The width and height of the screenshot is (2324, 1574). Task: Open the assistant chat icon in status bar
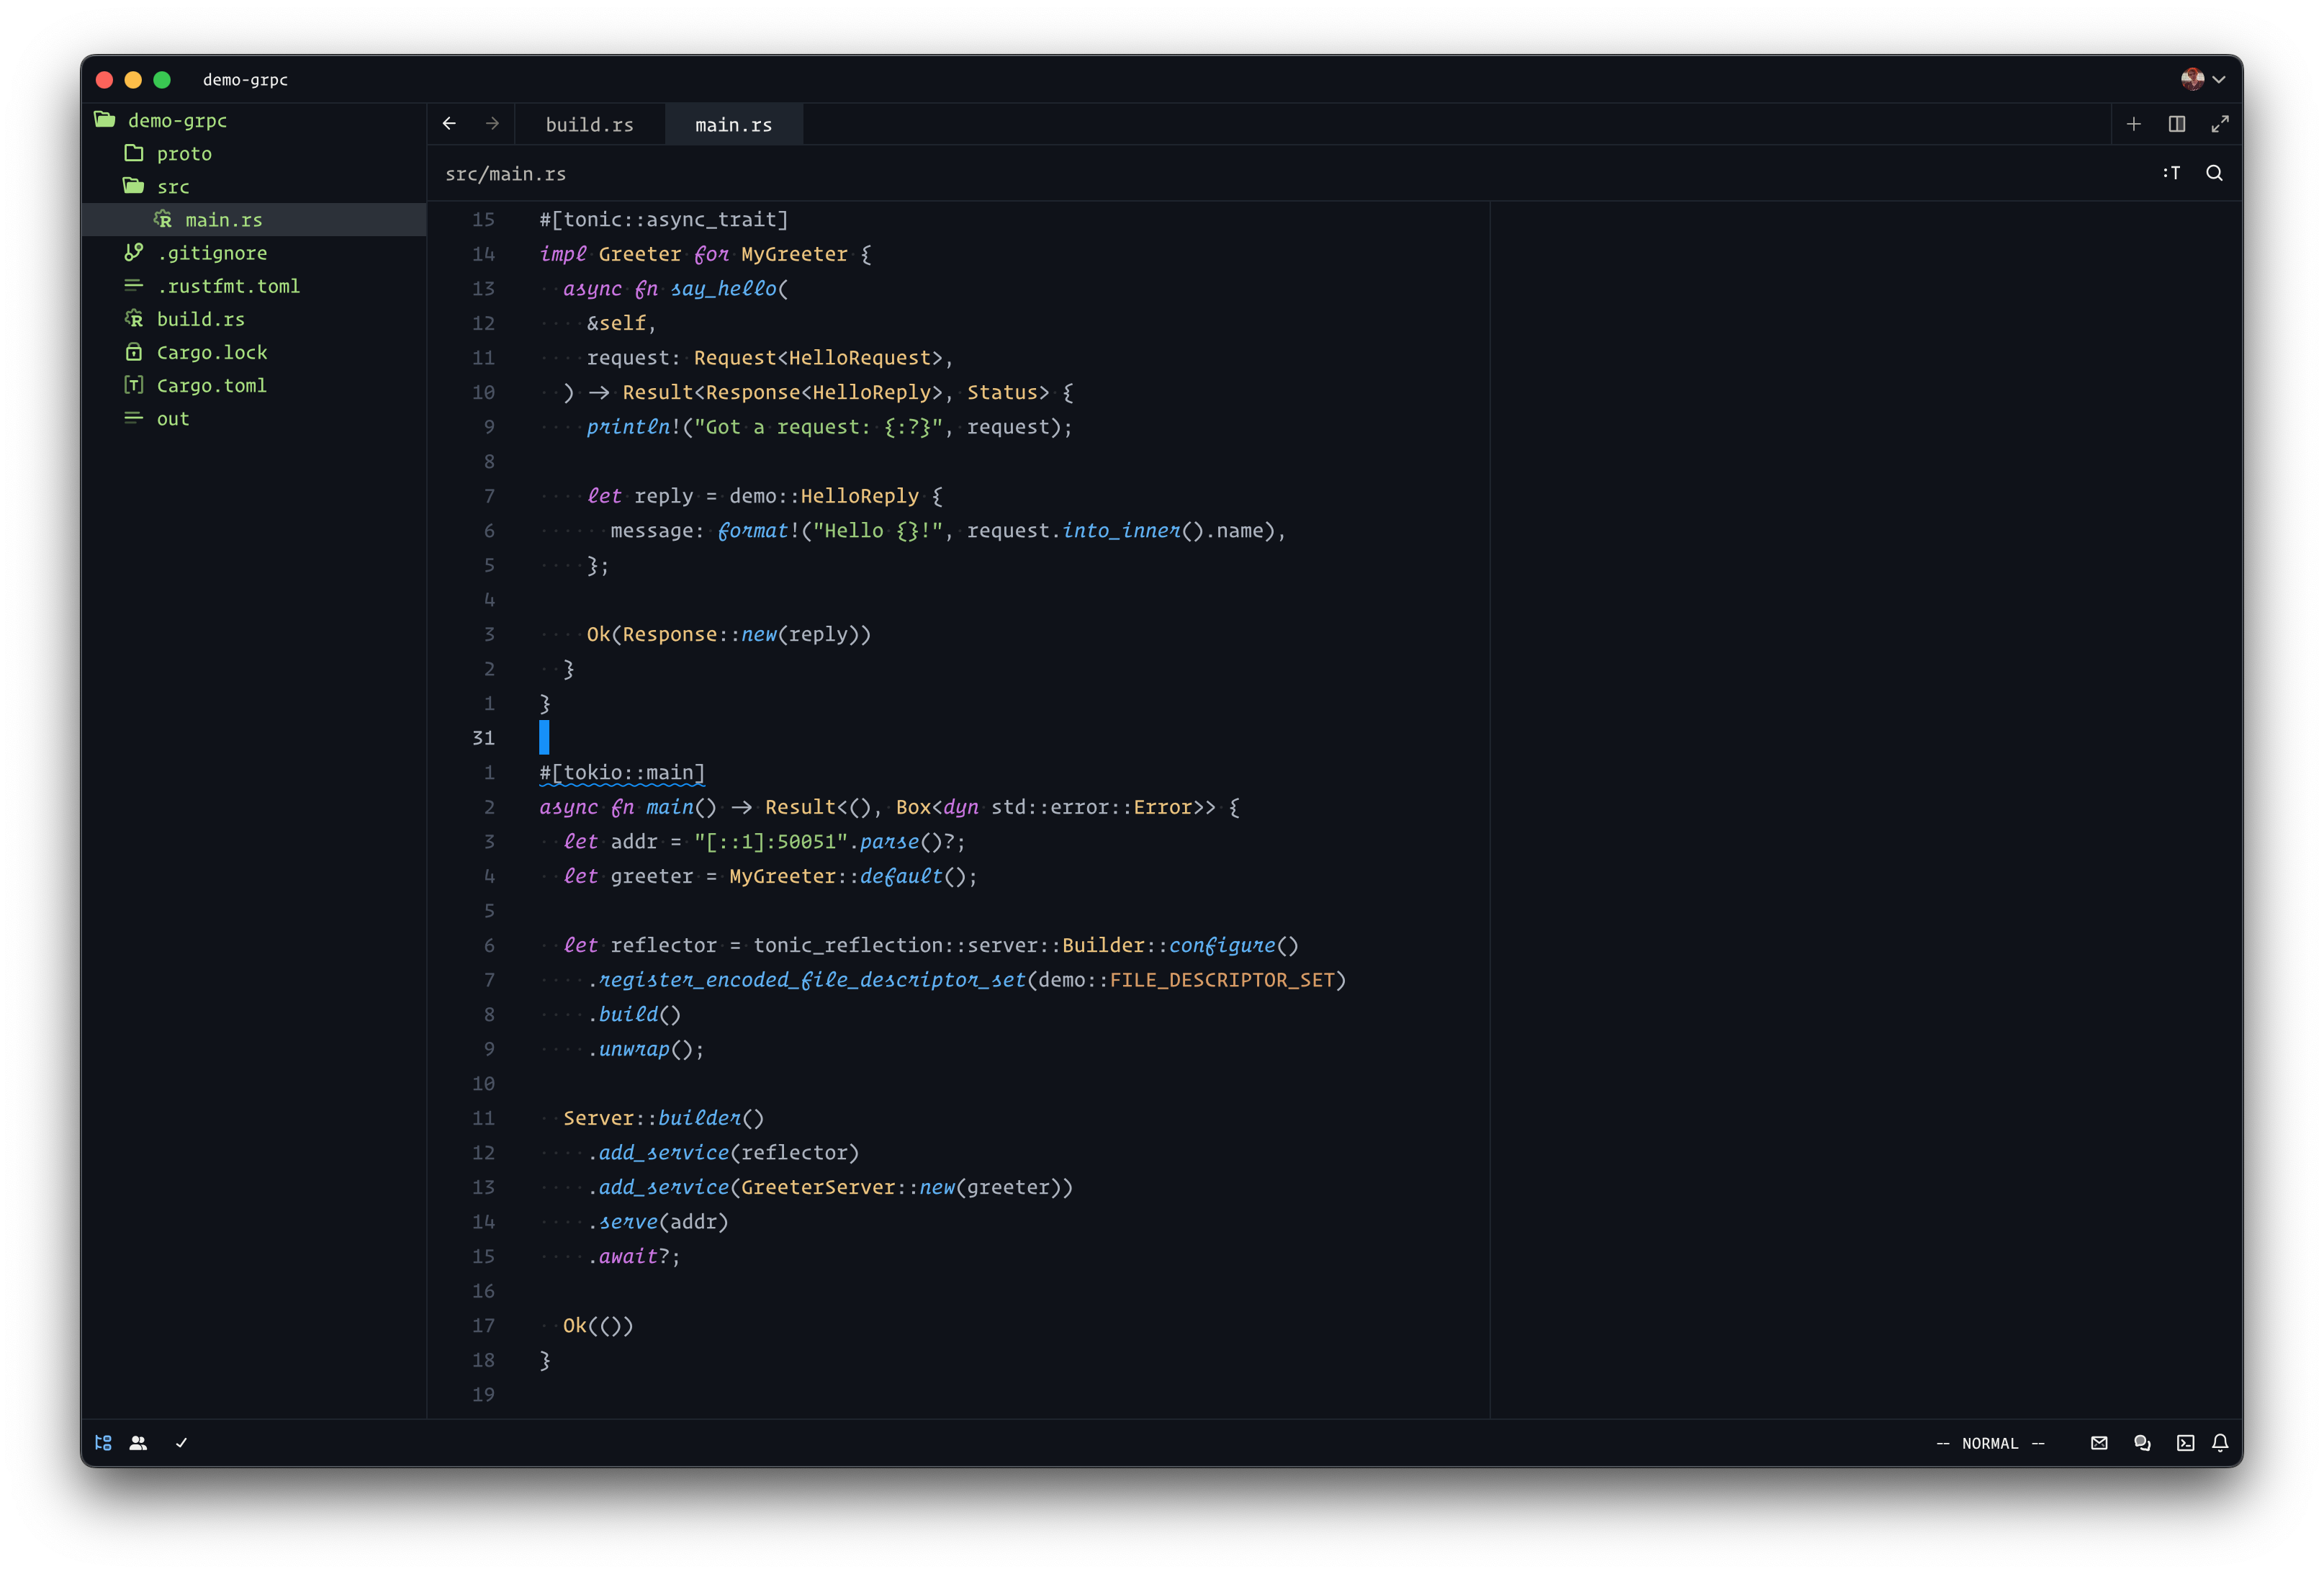pos(2142,1443)
